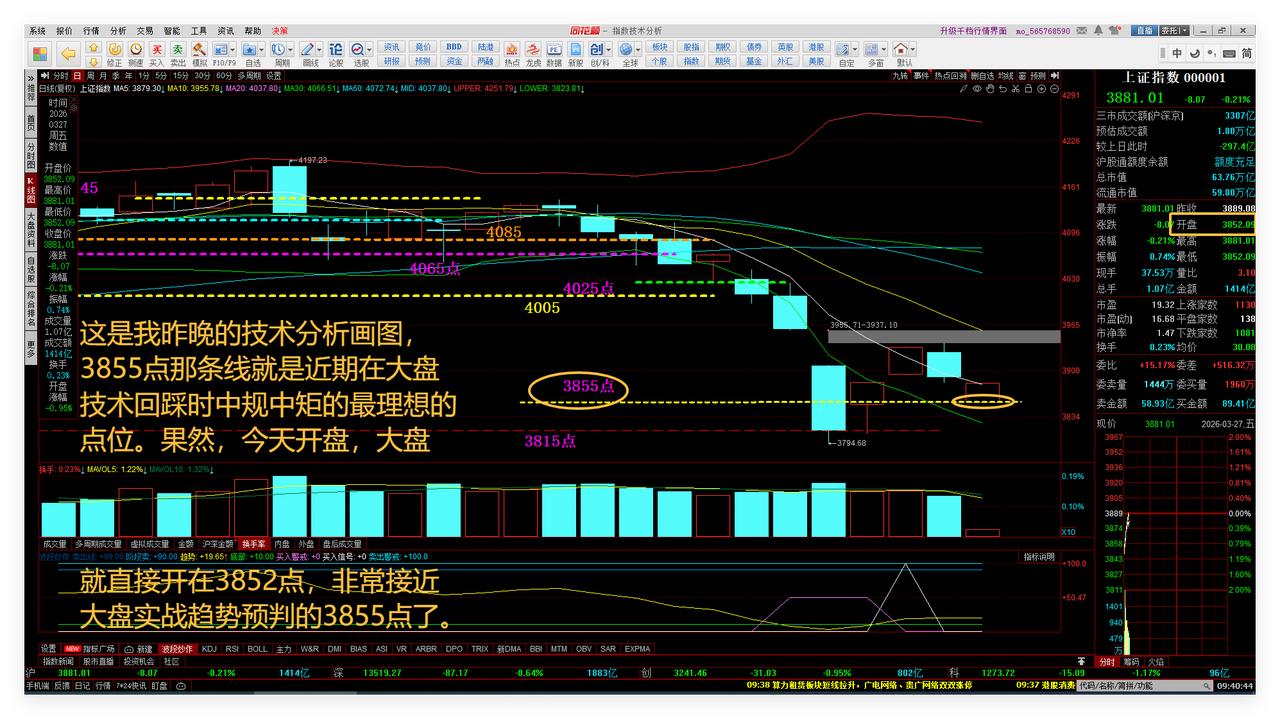Click the 自定 custom layout icon
1280x719 pixels.
coord(843,48)
